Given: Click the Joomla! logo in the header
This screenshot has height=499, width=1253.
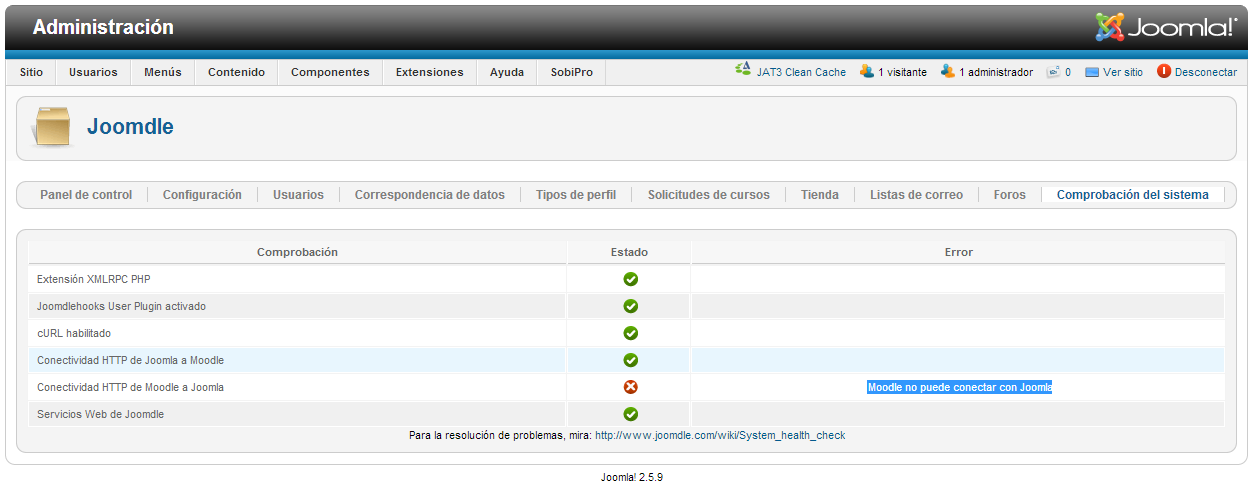Looking at the screenshot, I should click(x=1166, y=27).
